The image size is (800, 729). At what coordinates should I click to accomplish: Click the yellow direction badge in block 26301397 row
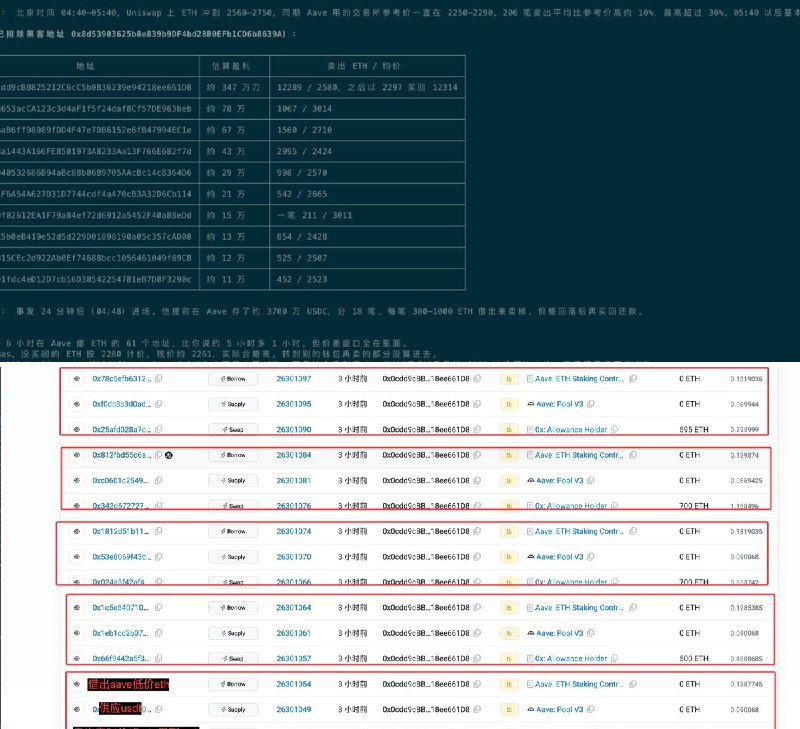[509, 379]
